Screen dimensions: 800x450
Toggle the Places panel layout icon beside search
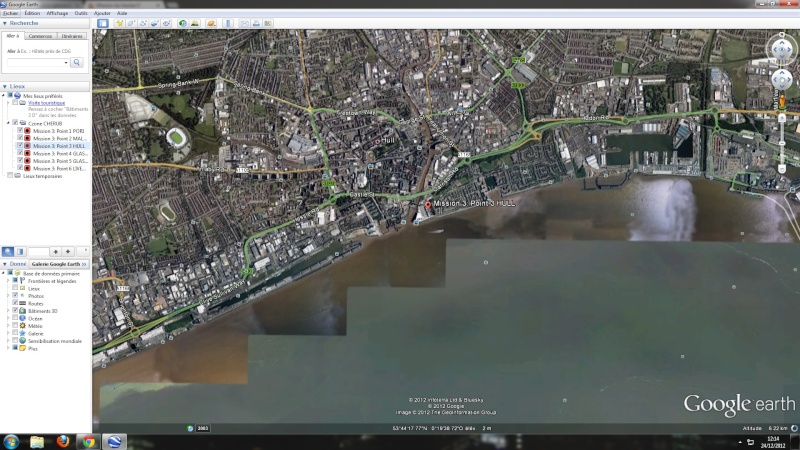pos(20,252)
